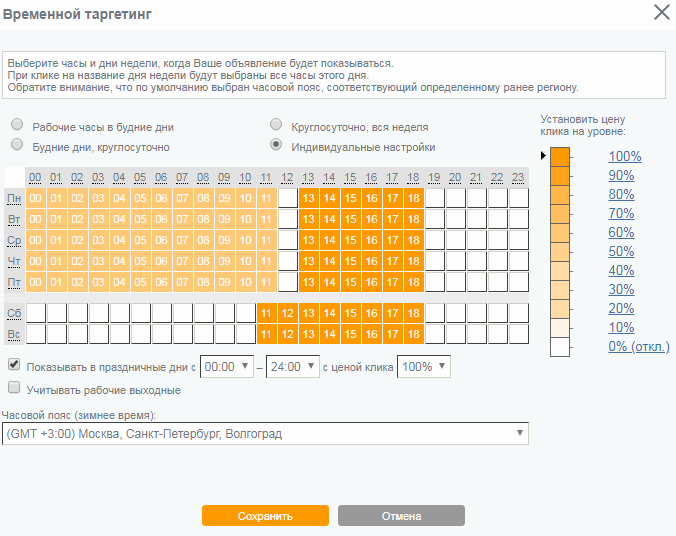
Task: Pick the 100% dark orange color swatch
Action: (560, 156)
